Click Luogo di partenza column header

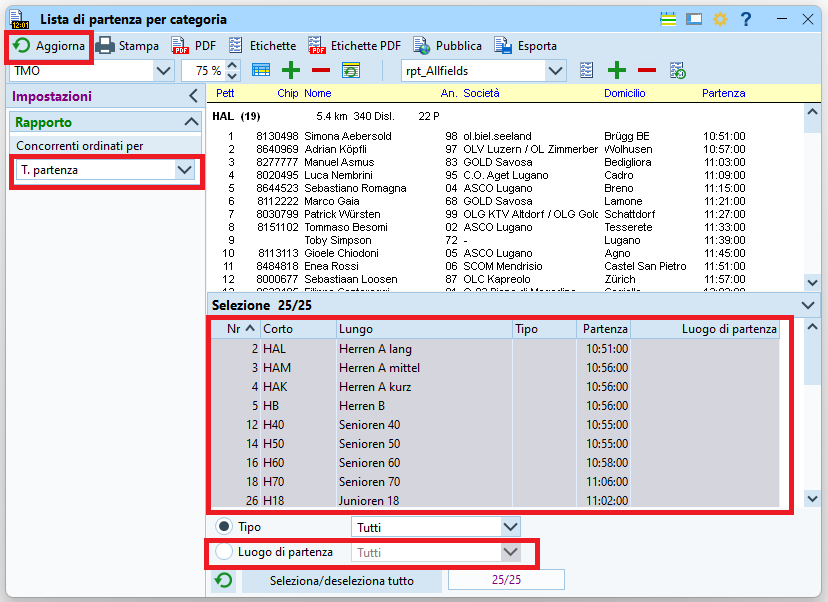pos(705,329)
